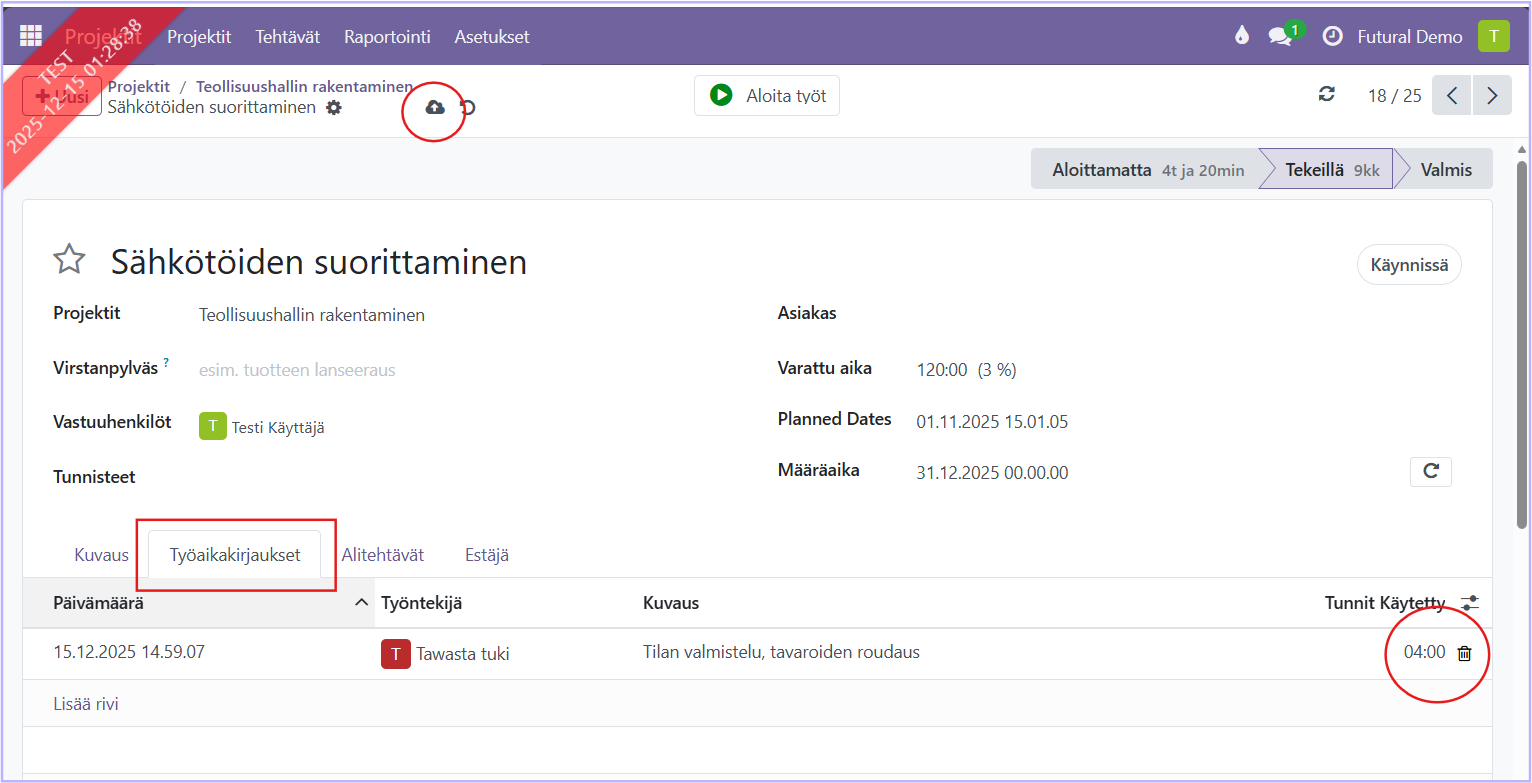Open the clock activities icon
The width and height of the screenshot is (1532, 783).
click(1332, 37)
